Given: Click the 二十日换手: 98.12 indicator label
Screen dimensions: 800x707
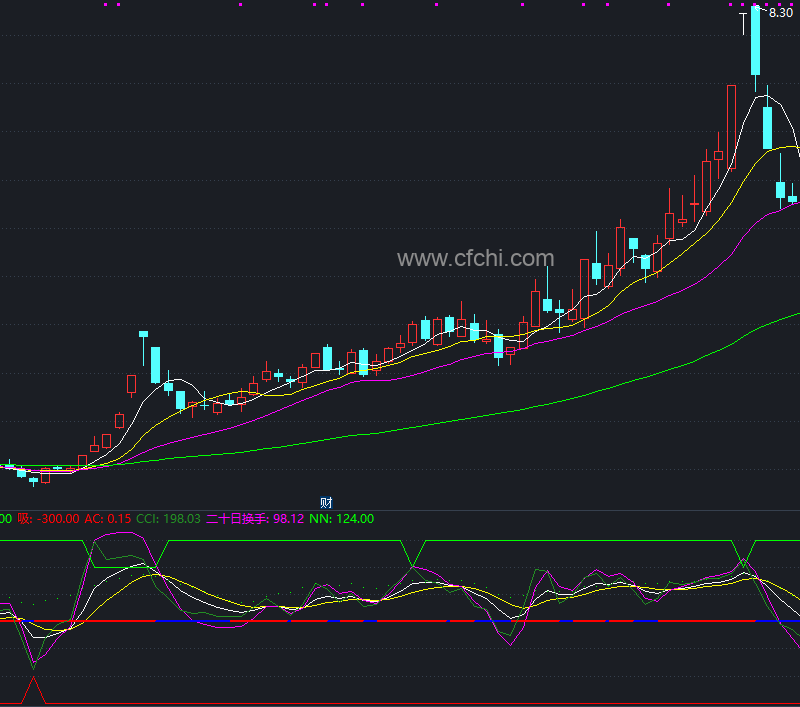Looking at the screenshot, I should pos(255,519).
